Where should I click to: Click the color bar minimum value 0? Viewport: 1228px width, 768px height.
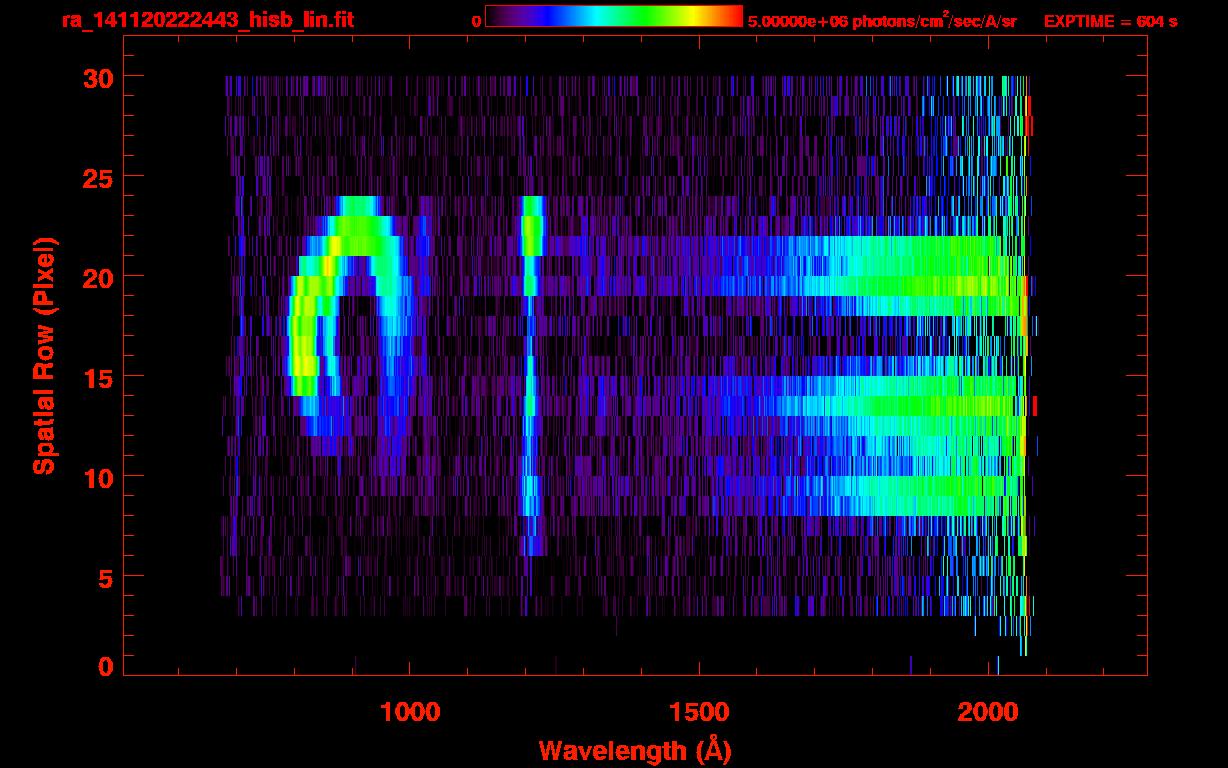[x=476, y=21]
